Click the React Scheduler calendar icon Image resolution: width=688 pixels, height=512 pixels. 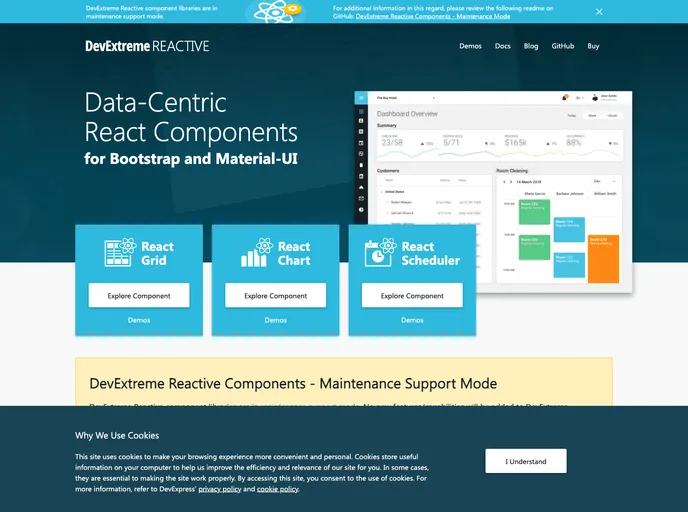click(380, 253)
